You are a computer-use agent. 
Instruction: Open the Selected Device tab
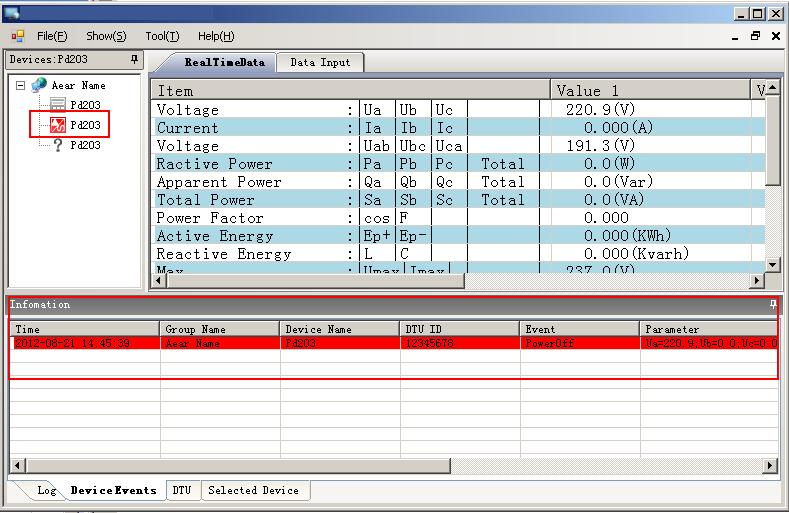pyautogui.click(x=253, y=490)
